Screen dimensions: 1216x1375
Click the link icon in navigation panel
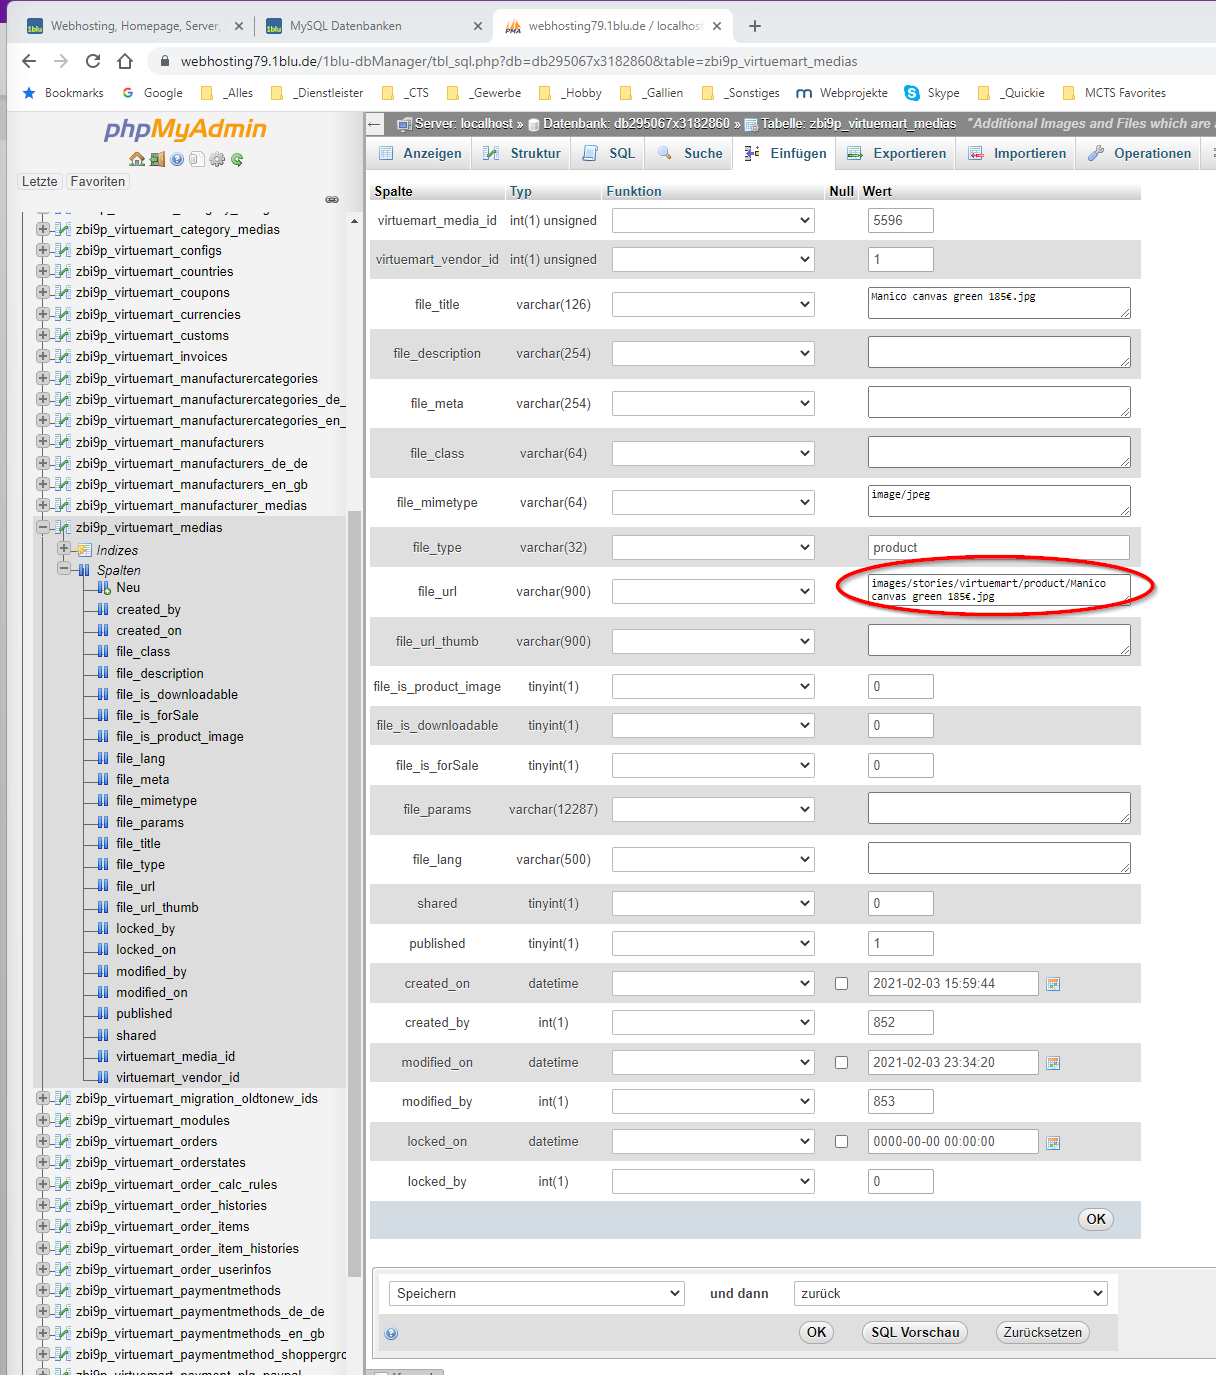click(332, 199)
